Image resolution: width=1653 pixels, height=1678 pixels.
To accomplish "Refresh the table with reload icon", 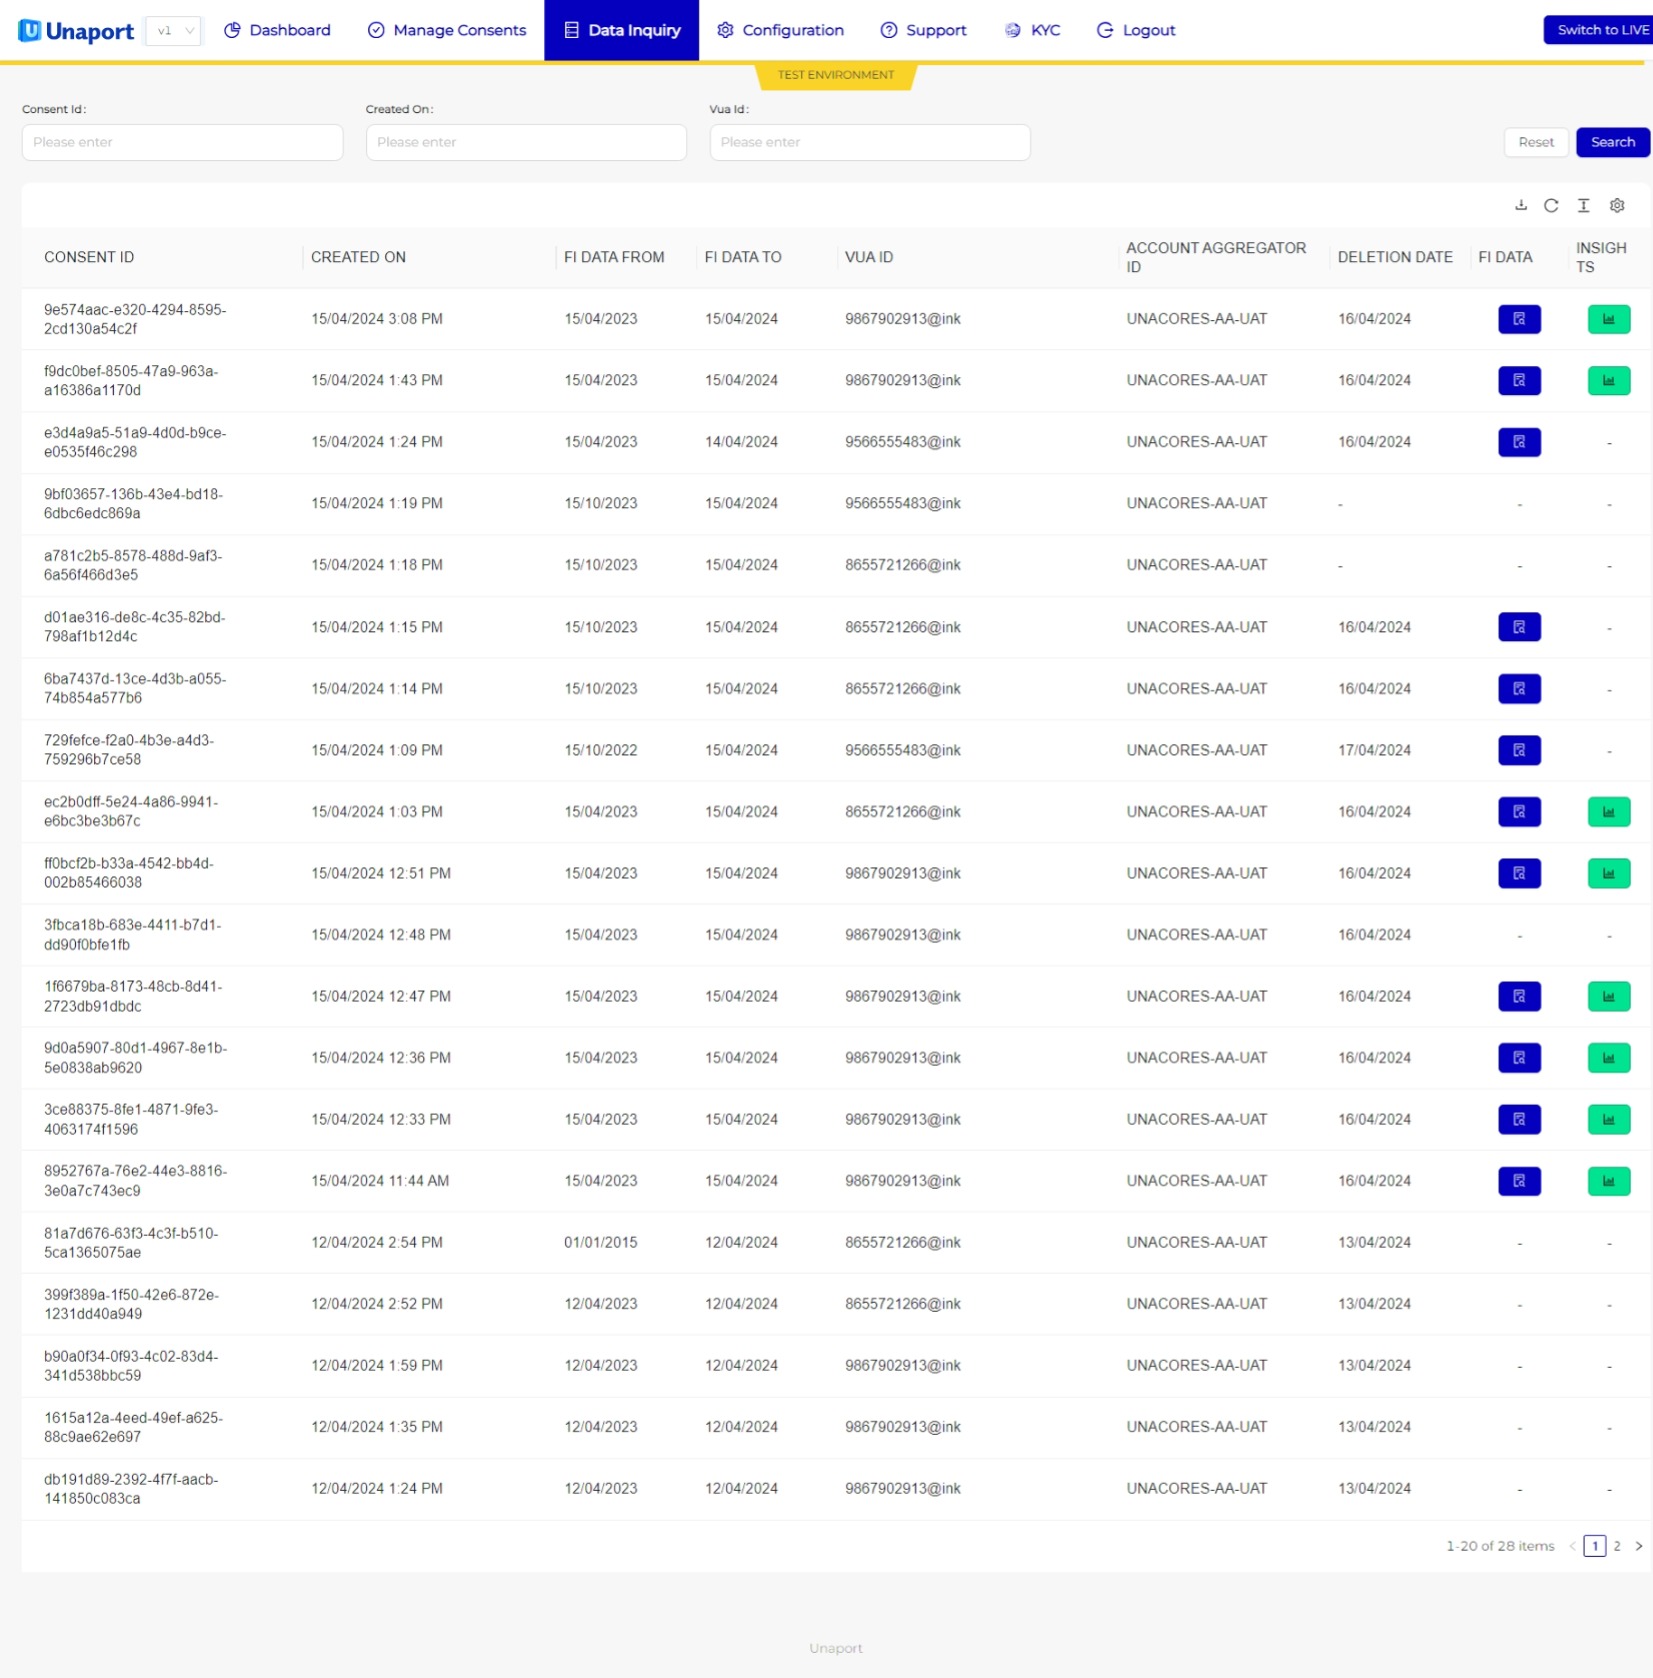I will (x=1551, y=205).
